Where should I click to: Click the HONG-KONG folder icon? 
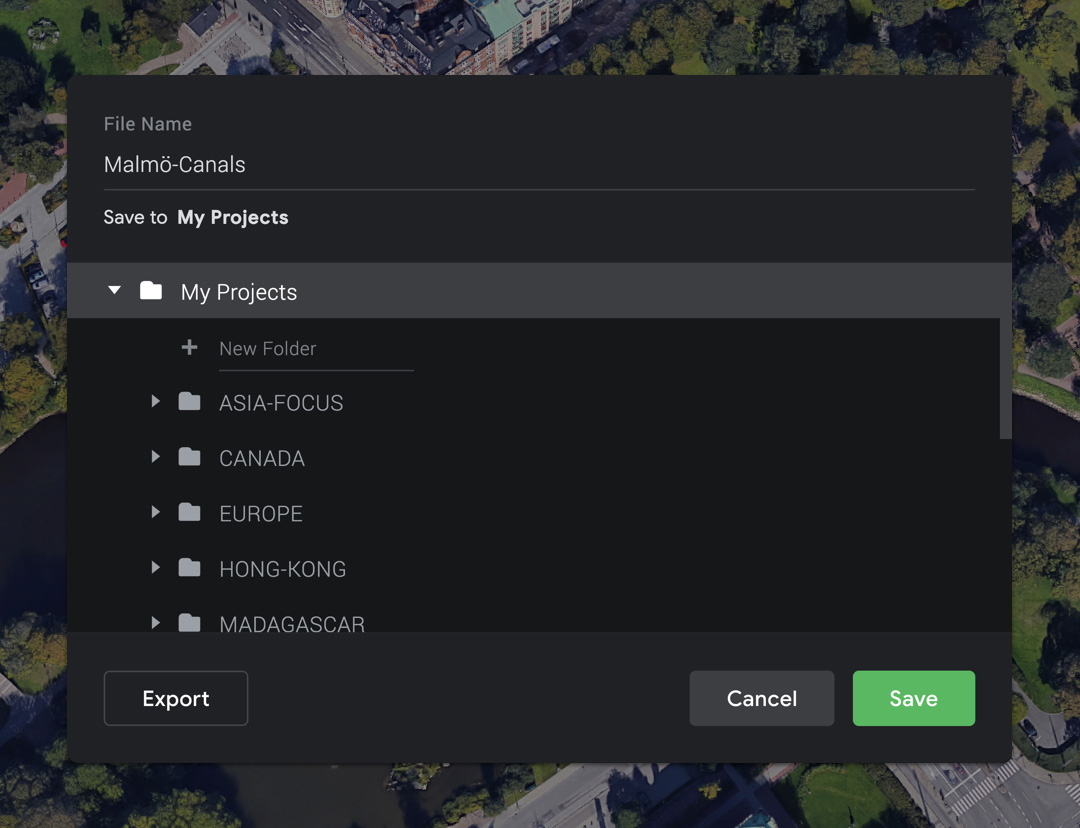point(189,568)
